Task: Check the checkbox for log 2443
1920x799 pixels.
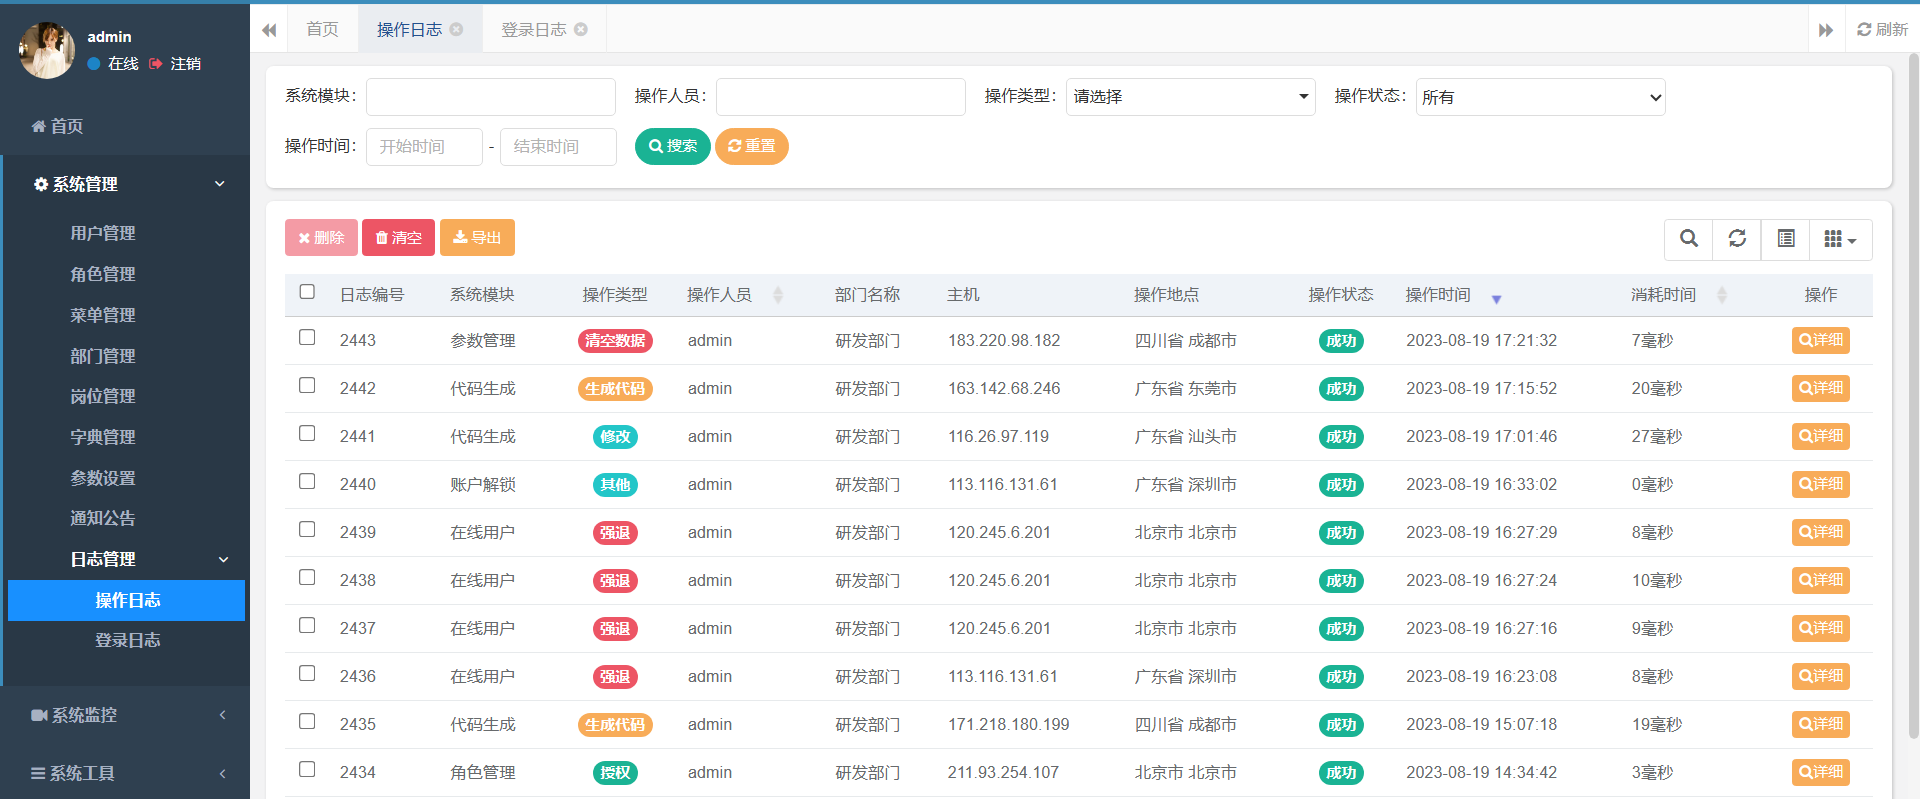Action: point(307,338)
